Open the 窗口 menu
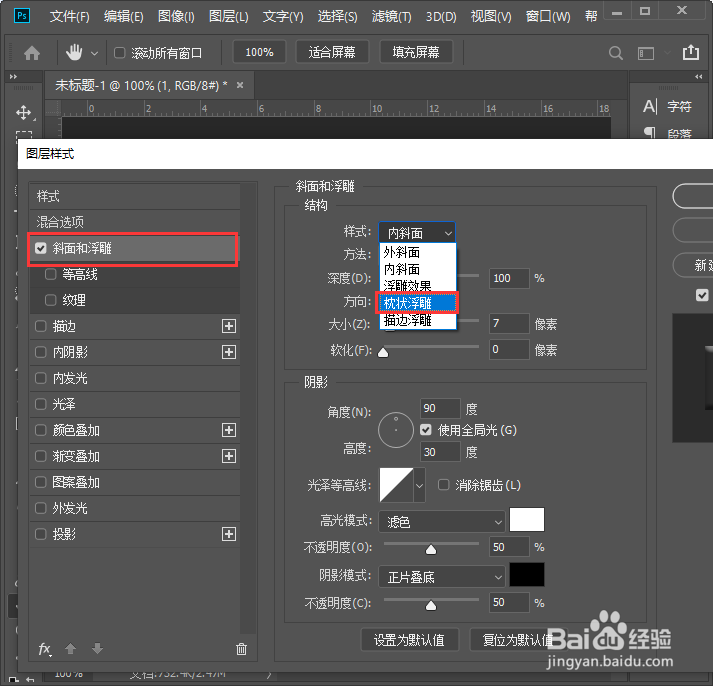 pos(547,17)
